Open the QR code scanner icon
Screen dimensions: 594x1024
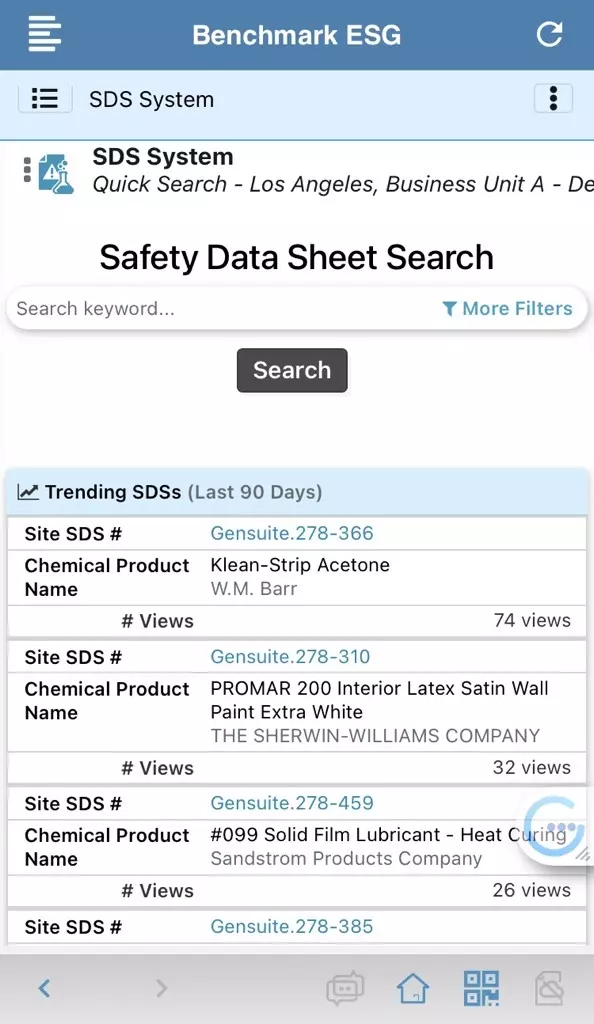481,988
